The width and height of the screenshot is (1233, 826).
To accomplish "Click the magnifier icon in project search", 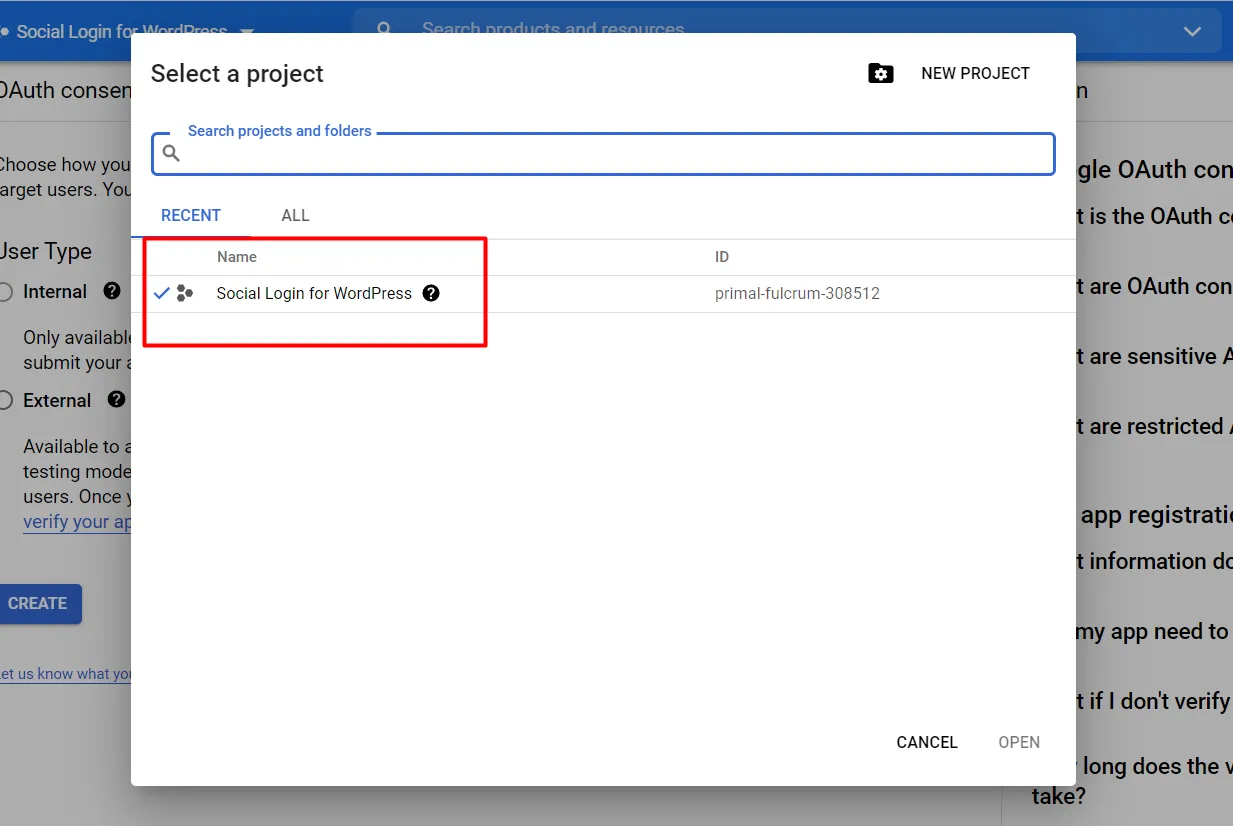I will click(x=171, y=153).
